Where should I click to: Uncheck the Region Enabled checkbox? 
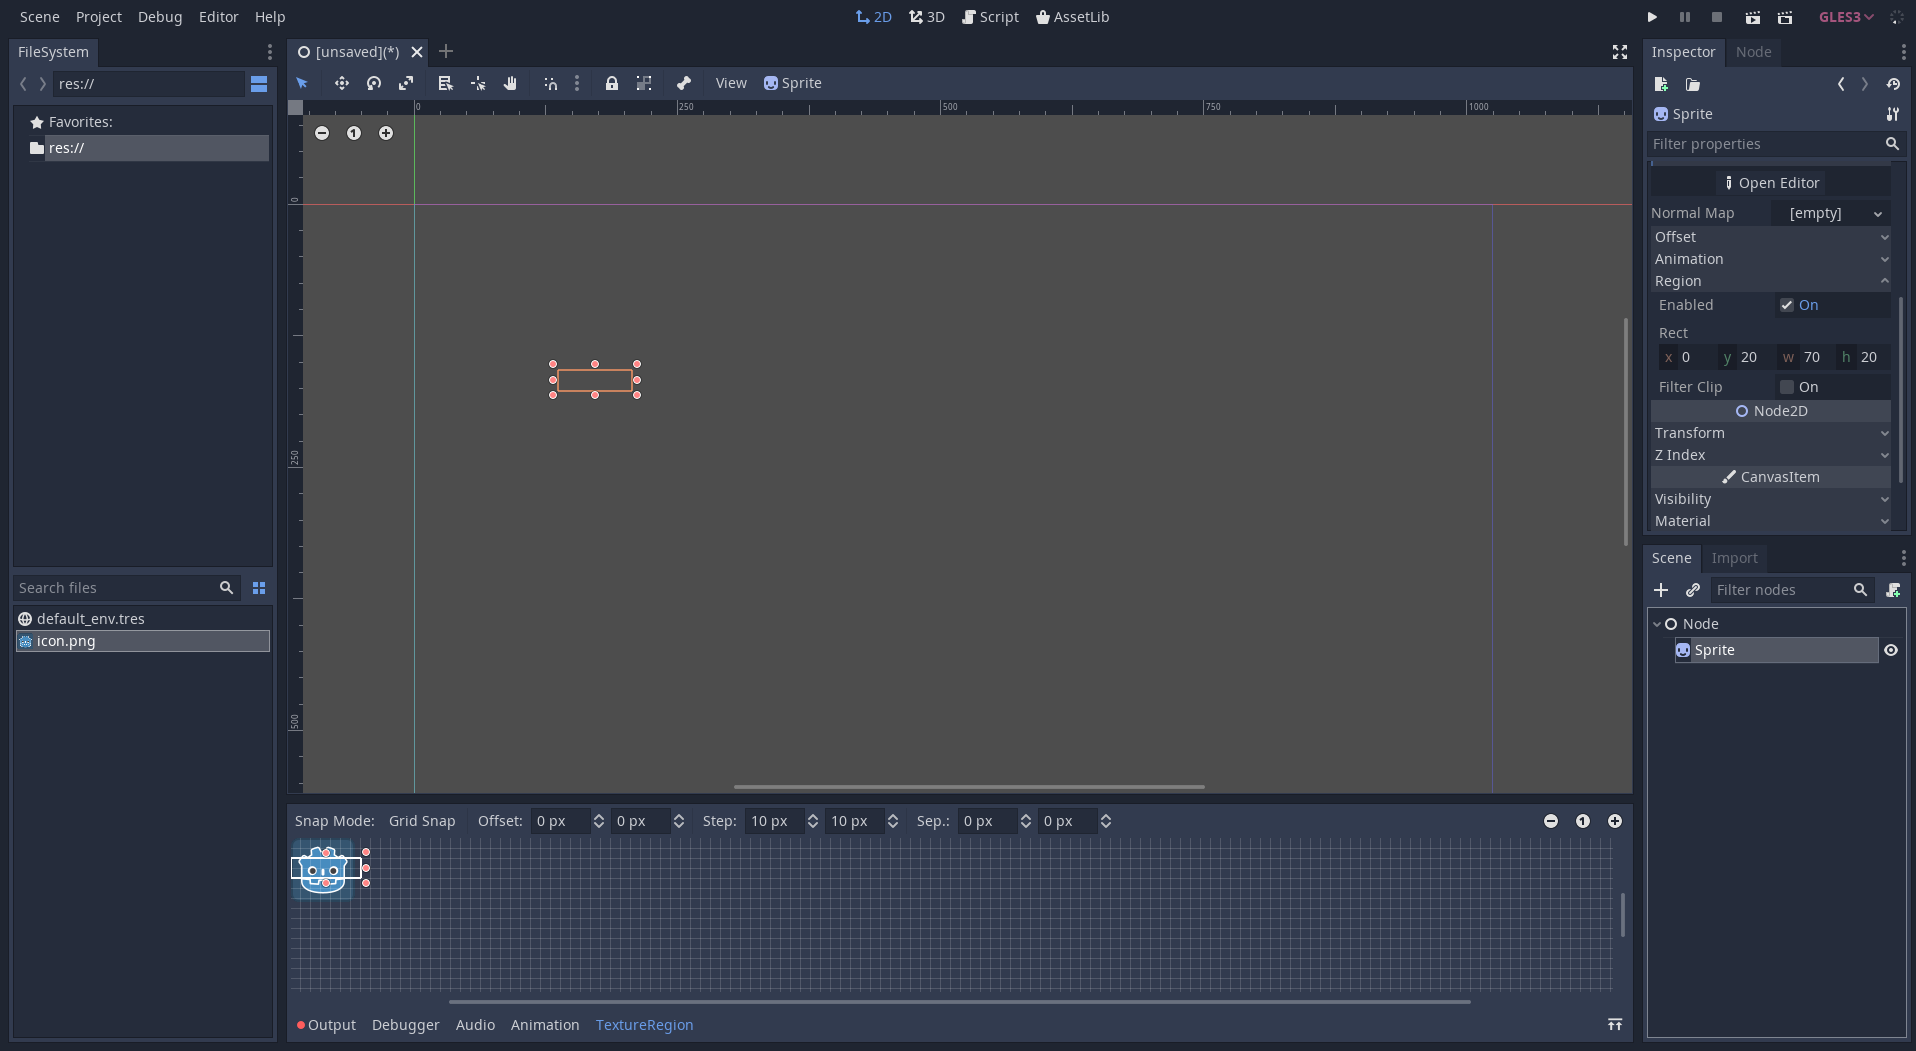[1785, 305]
